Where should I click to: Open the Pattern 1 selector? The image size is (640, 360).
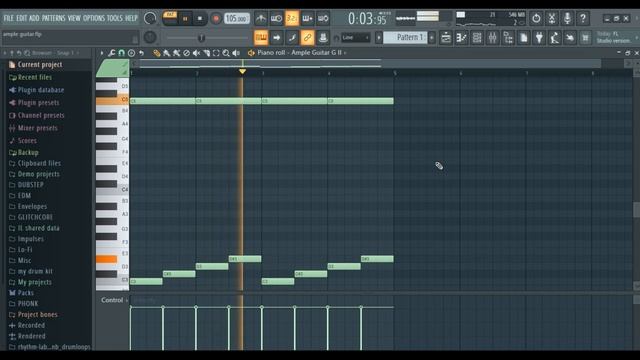tap(406, 38)
